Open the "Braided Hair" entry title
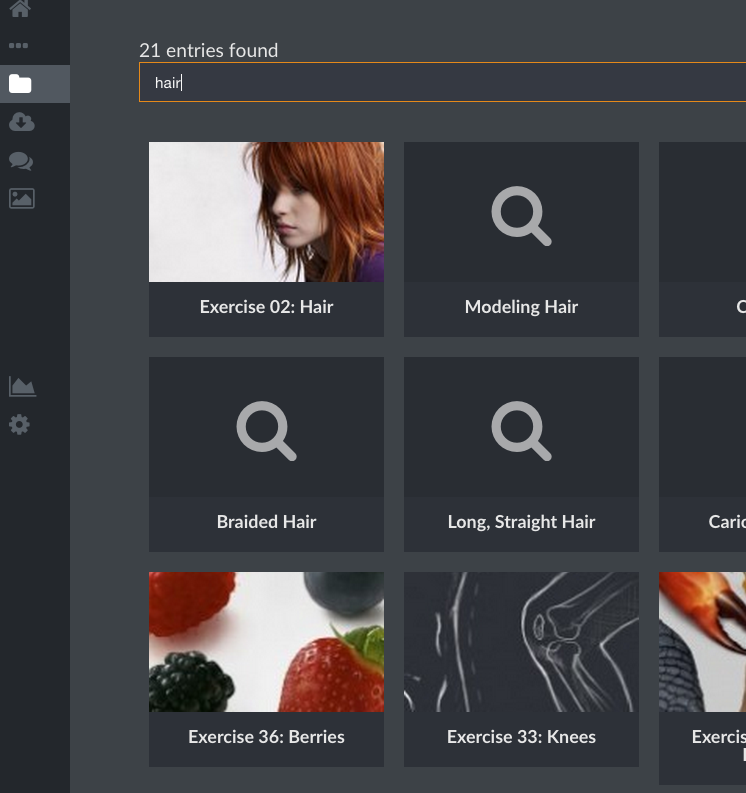The height and width of the screenshot is (793, 746). tap(267, 522)
